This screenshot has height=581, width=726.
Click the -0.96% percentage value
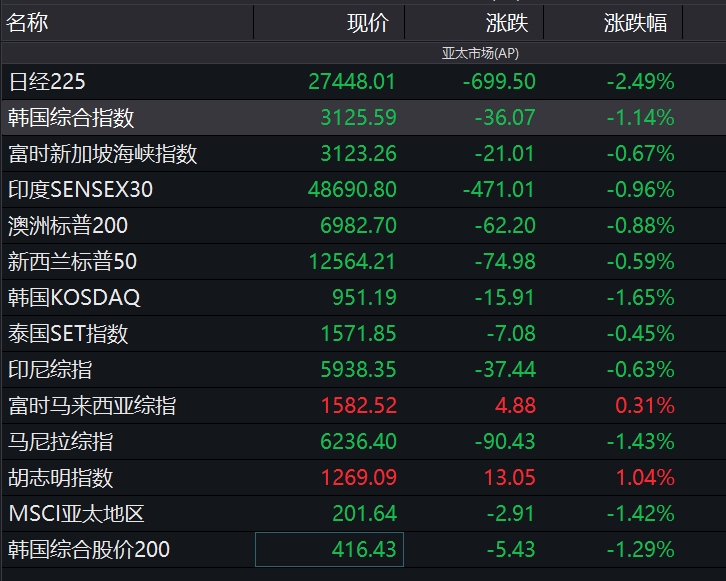click(x=640, y=190)
